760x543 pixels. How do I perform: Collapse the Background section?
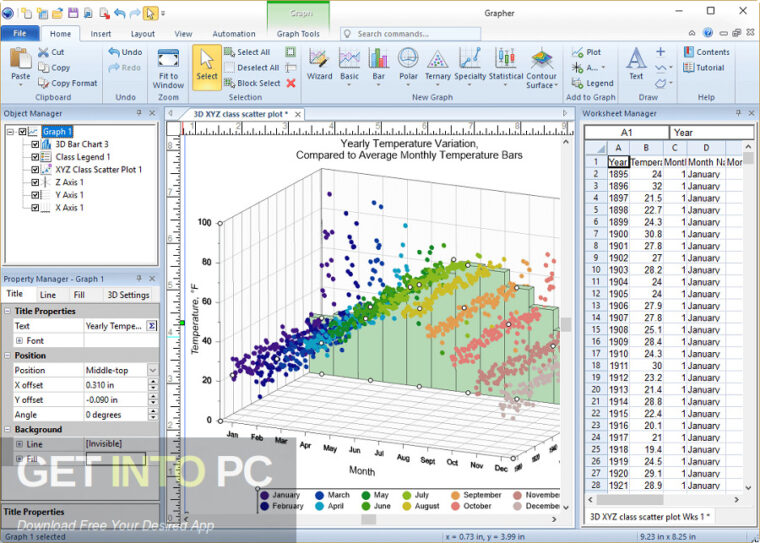click(8, 430)
